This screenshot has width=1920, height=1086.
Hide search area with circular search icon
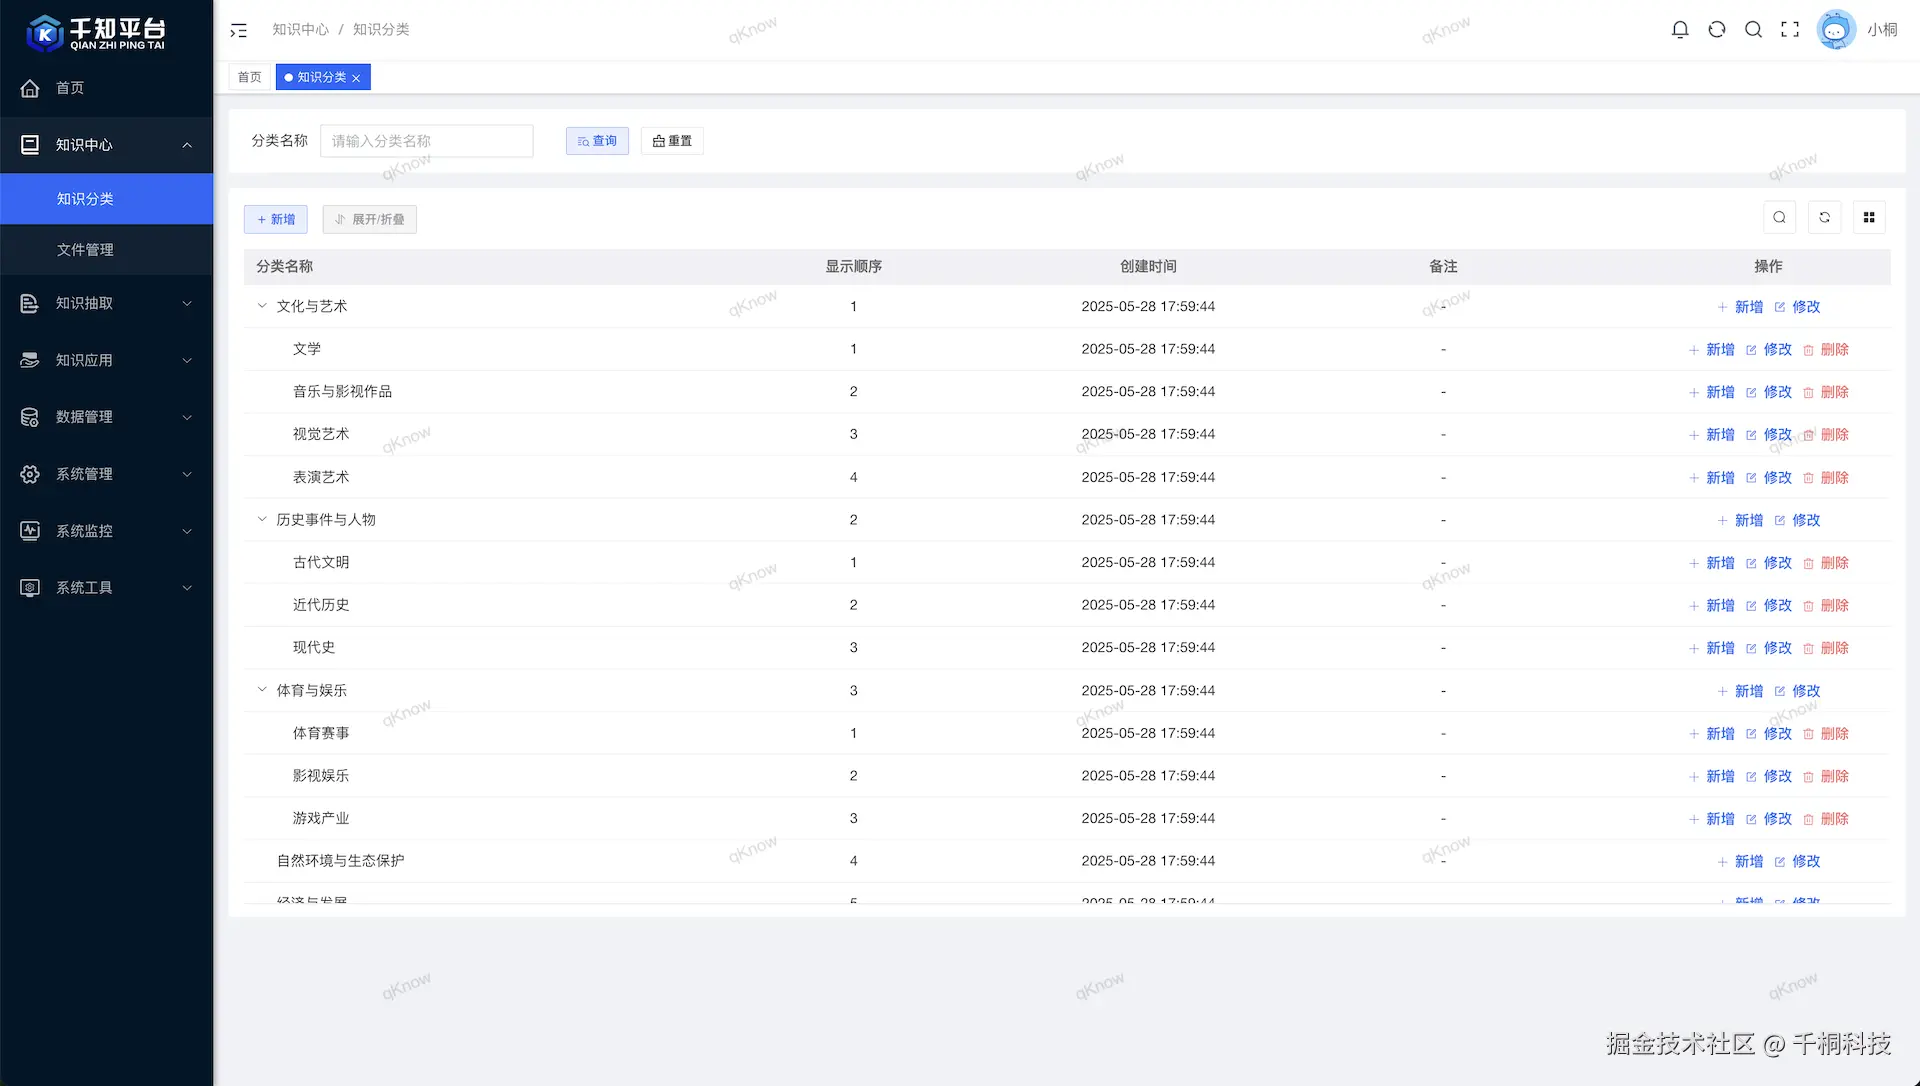1779,218
